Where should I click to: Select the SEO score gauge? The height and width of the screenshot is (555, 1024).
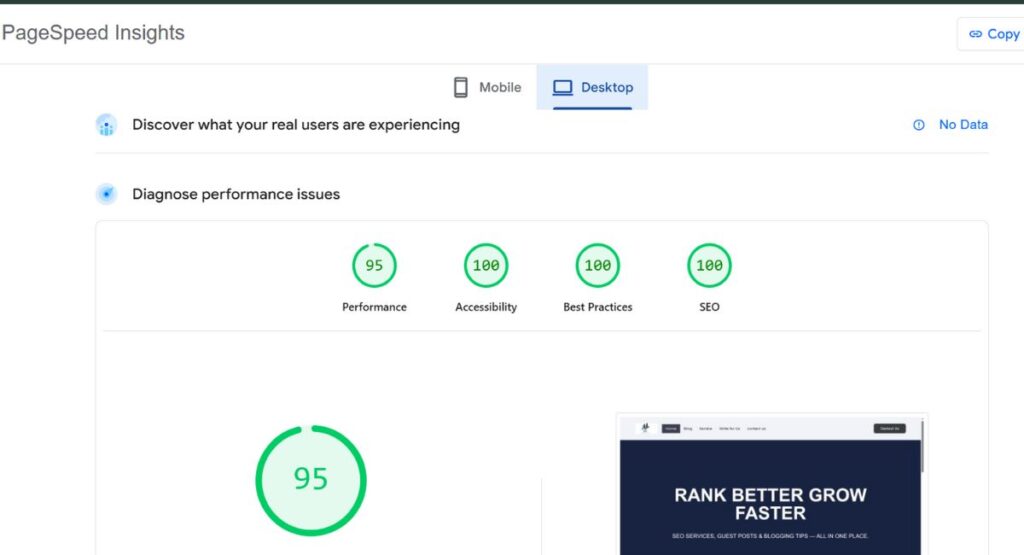[709, 266]
